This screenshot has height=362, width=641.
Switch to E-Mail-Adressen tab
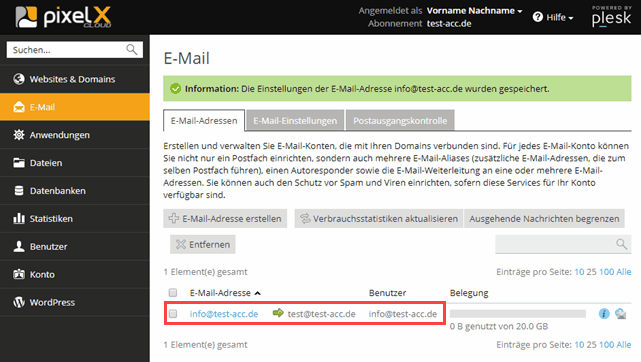point(204,121)
